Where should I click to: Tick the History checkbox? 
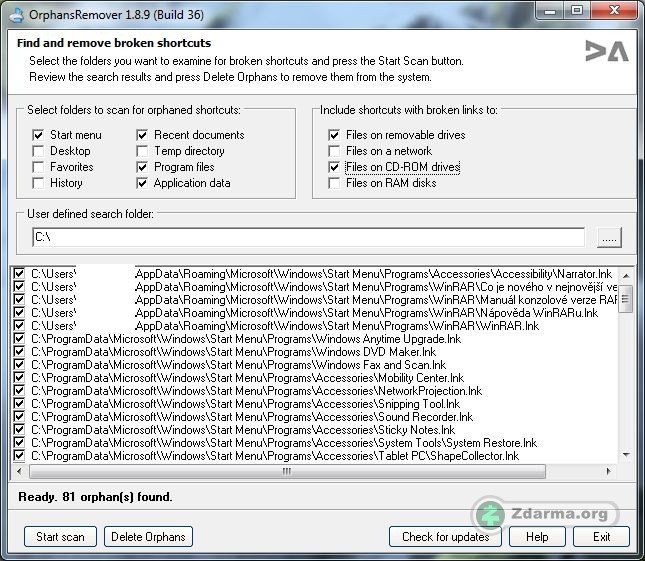pyautogui.click(x=38, y=183)
